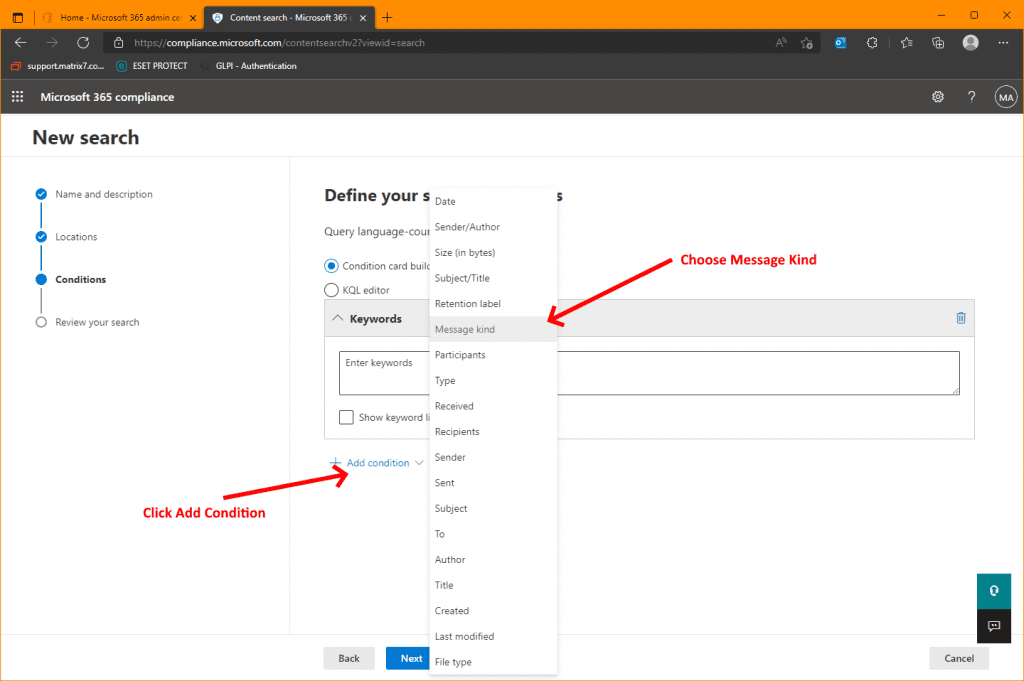This screenshot has height=681, width=1024.
Task: Open the Outlook browser extension
Action: click(840, 43)
